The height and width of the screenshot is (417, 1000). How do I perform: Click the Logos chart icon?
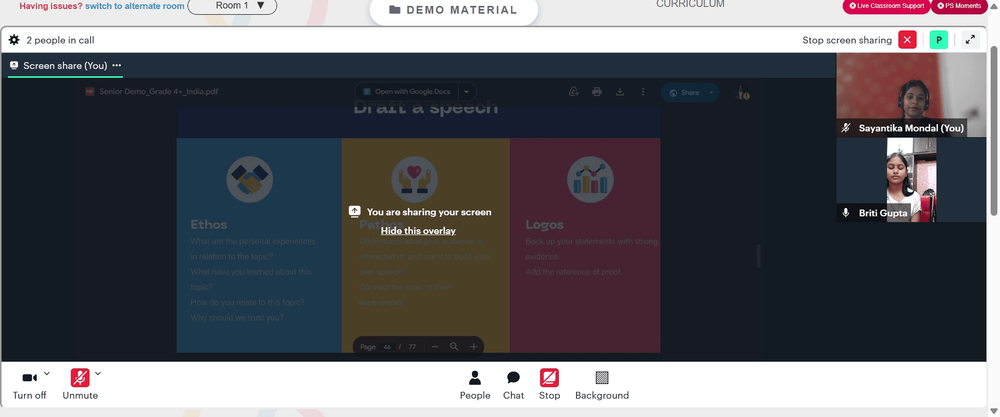pyautogui.click(x=590, y=180)
